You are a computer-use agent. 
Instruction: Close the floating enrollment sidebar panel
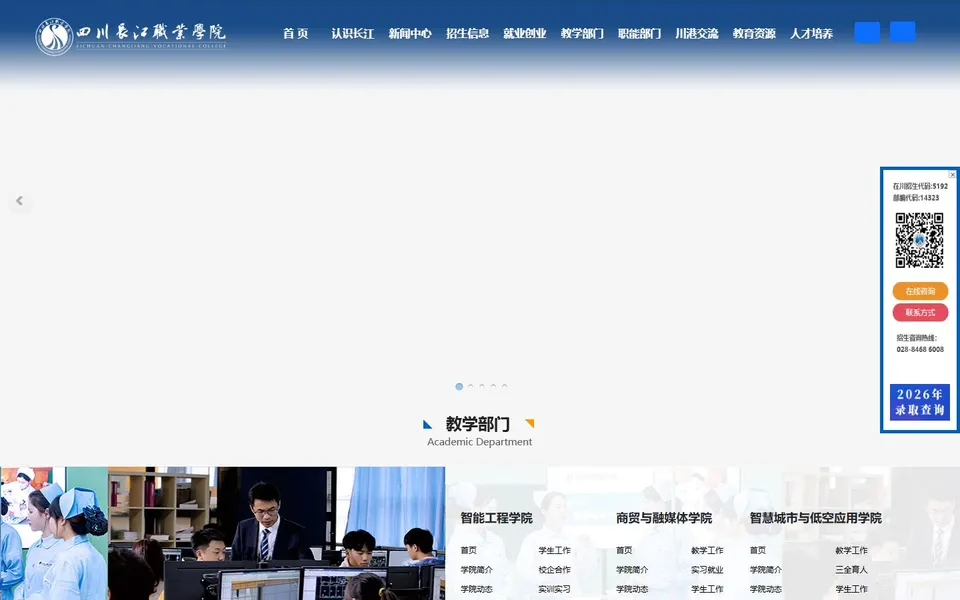(952, 174)
